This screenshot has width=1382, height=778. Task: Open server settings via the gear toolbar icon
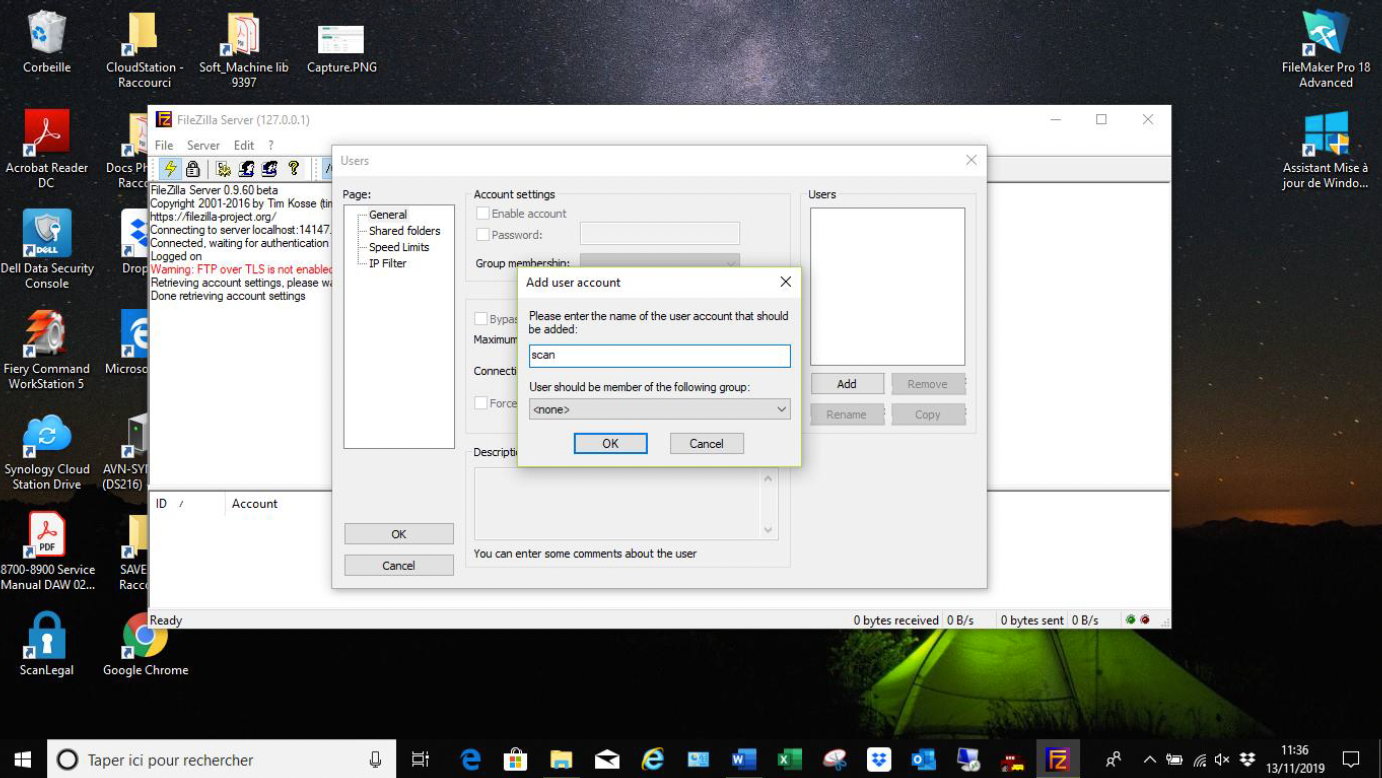pos(224,169)
